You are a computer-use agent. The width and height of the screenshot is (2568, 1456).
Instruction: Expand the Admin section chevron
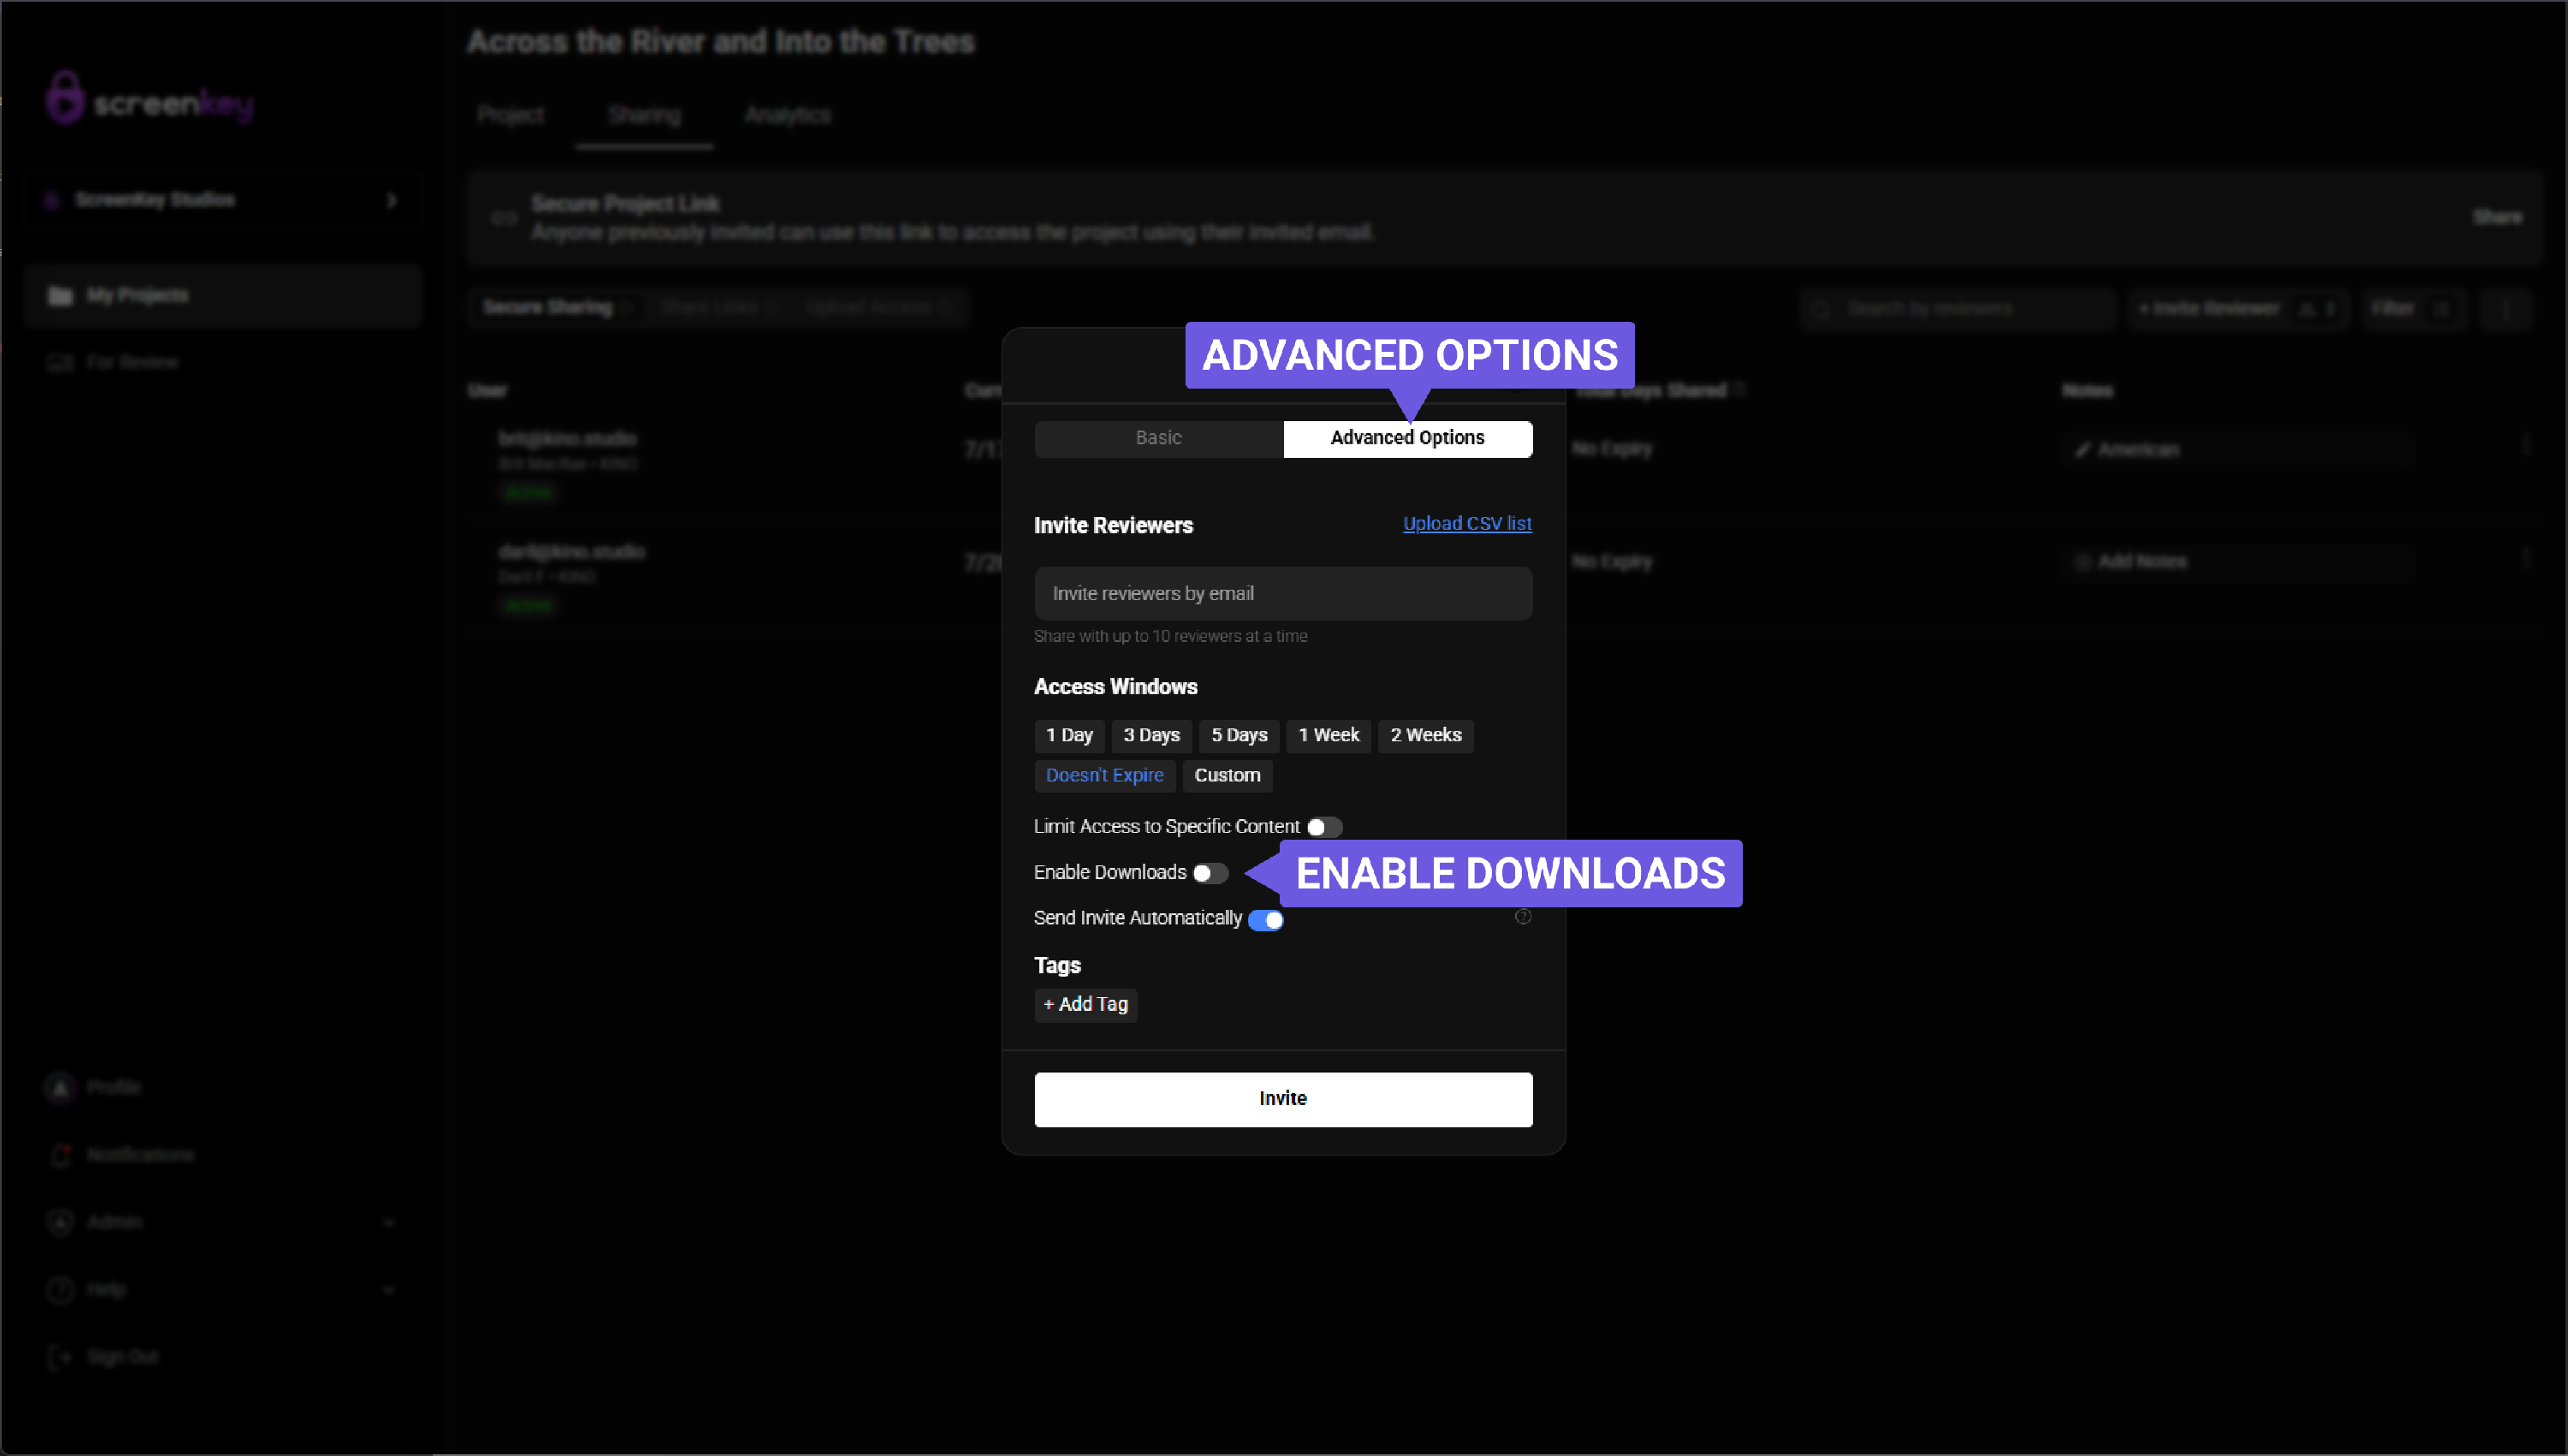coord(389,1222)
